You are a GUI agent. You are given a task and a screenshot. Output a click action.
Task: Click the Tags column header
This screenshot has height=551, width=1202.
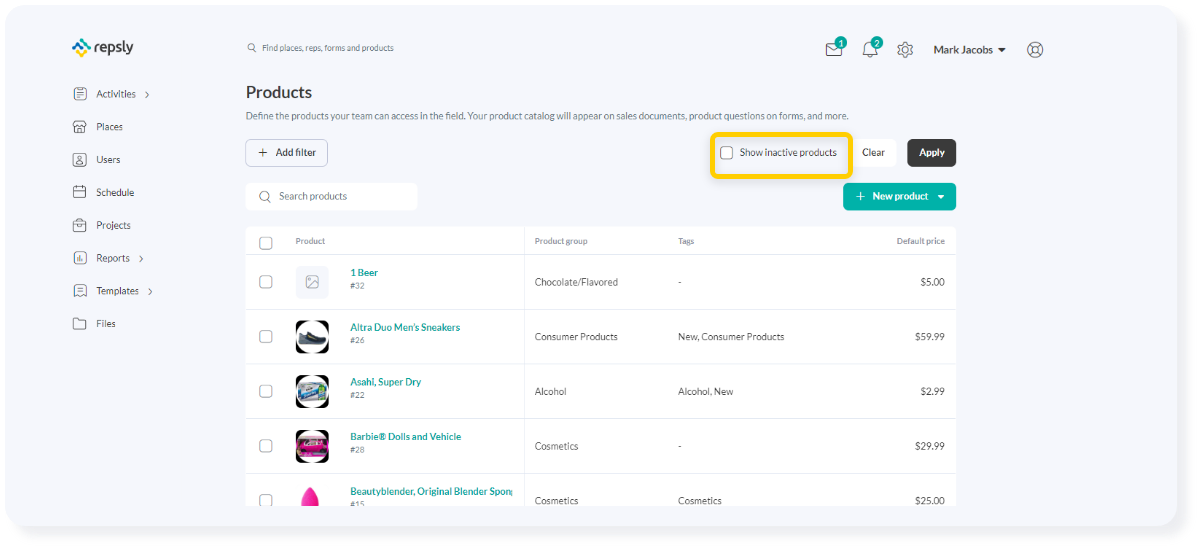pyautogui.click(x=686, y=241)
